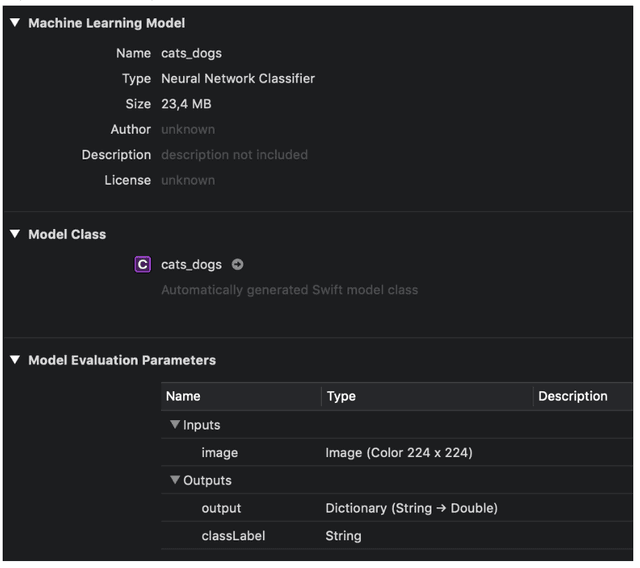Collapse the Model Evaluation Parameters section
This screenshot has width=640, height=568.
click(x=15, y=360)
